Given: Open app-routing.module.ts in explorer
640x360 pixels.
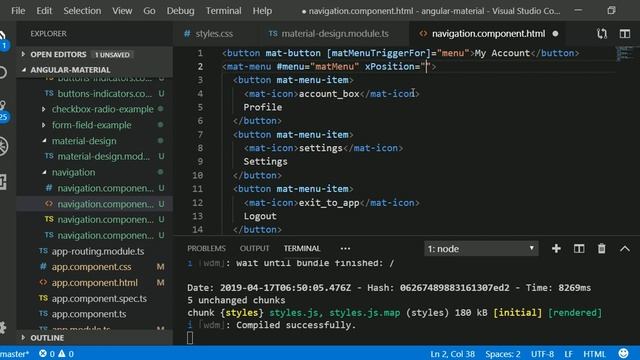Looking at the screenshot, I should (x=98, y=251).
